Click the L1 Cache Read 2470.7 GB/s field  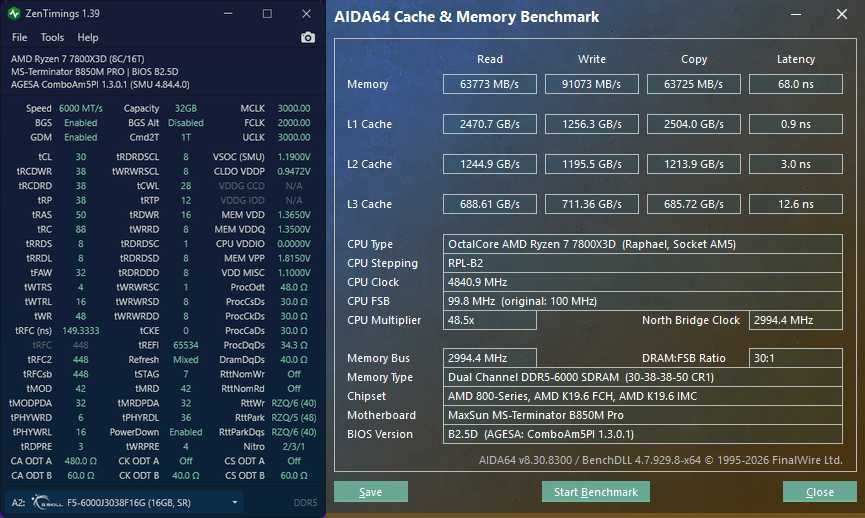pyautogui.click(x=490, y=124)
